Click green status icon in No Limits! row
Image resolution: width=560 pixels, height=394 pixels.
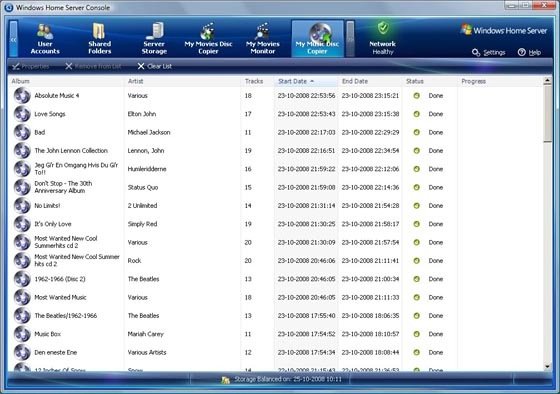pos(416,206)
